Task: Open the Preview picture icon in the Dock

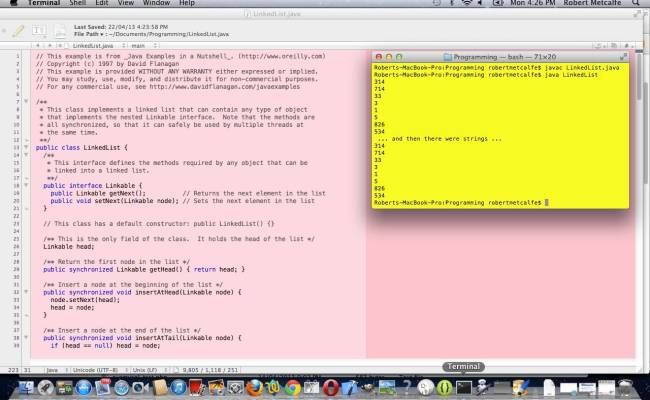Action: (x=387, y=388)
